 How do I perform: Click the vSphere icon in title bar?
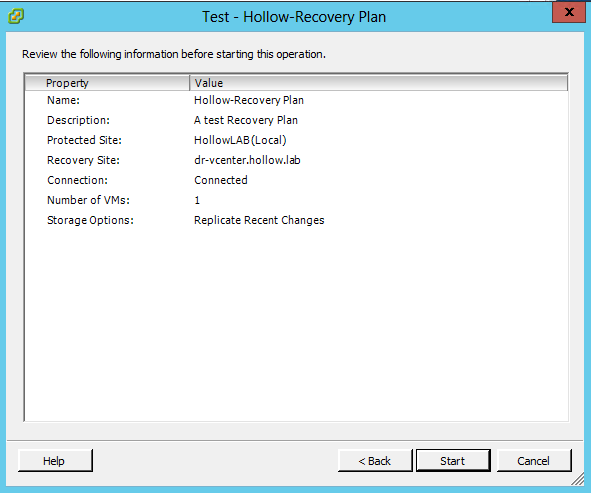[16, 16]
